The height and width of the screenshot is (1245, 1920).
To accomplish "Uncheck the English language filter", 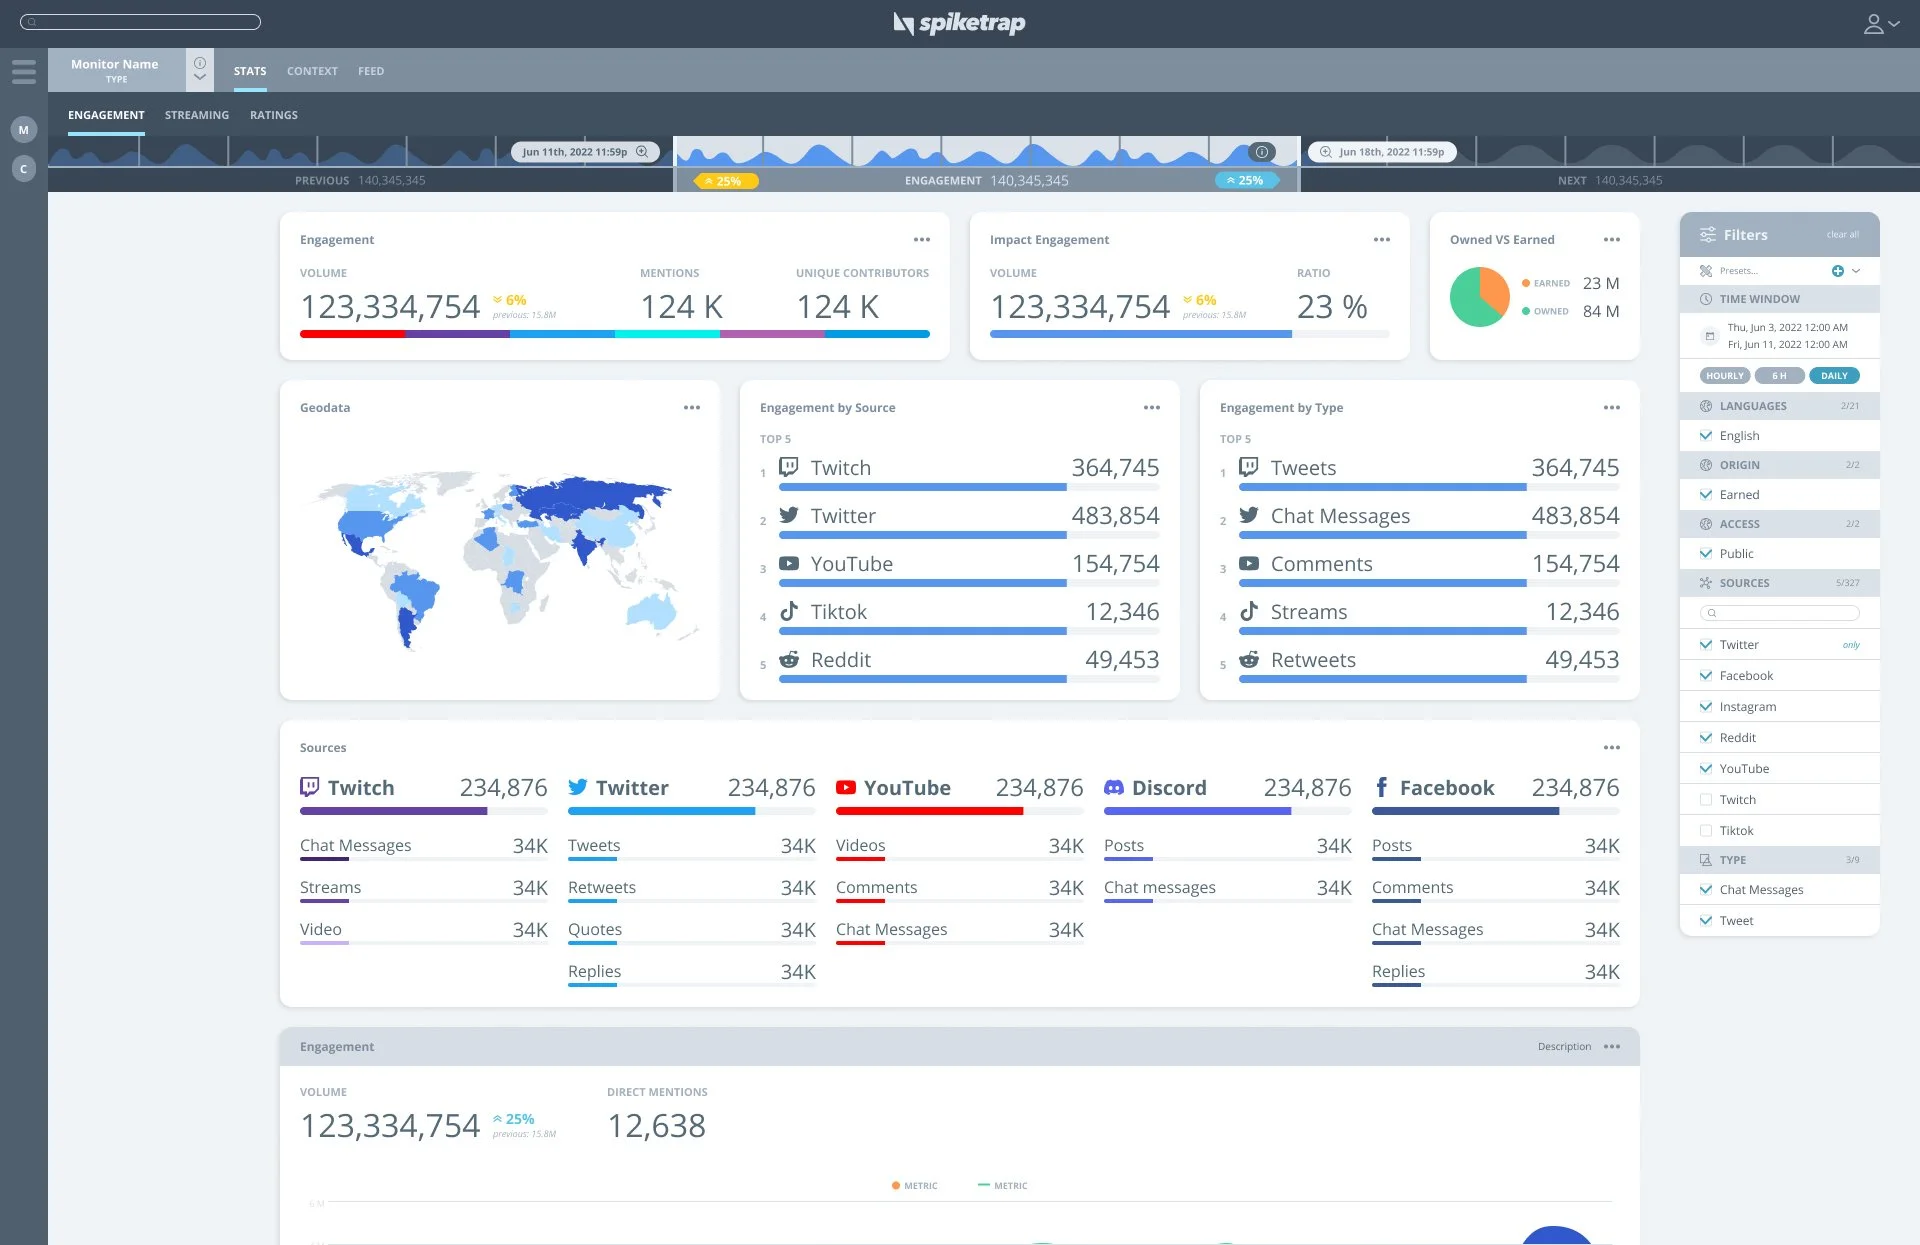I will (x=1706, y=436).
